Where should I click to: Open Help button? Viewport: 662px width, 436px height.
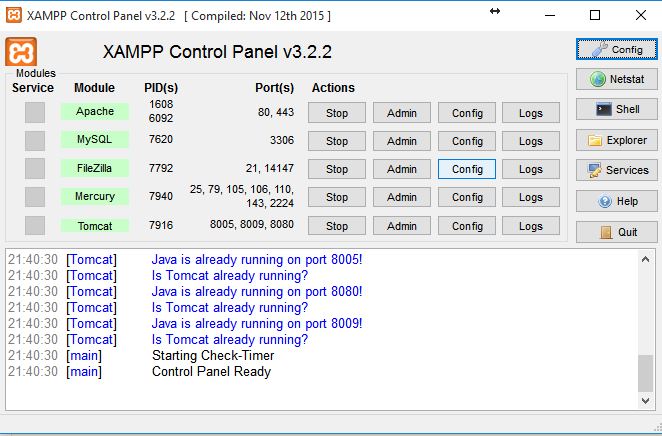click(616, 201)
